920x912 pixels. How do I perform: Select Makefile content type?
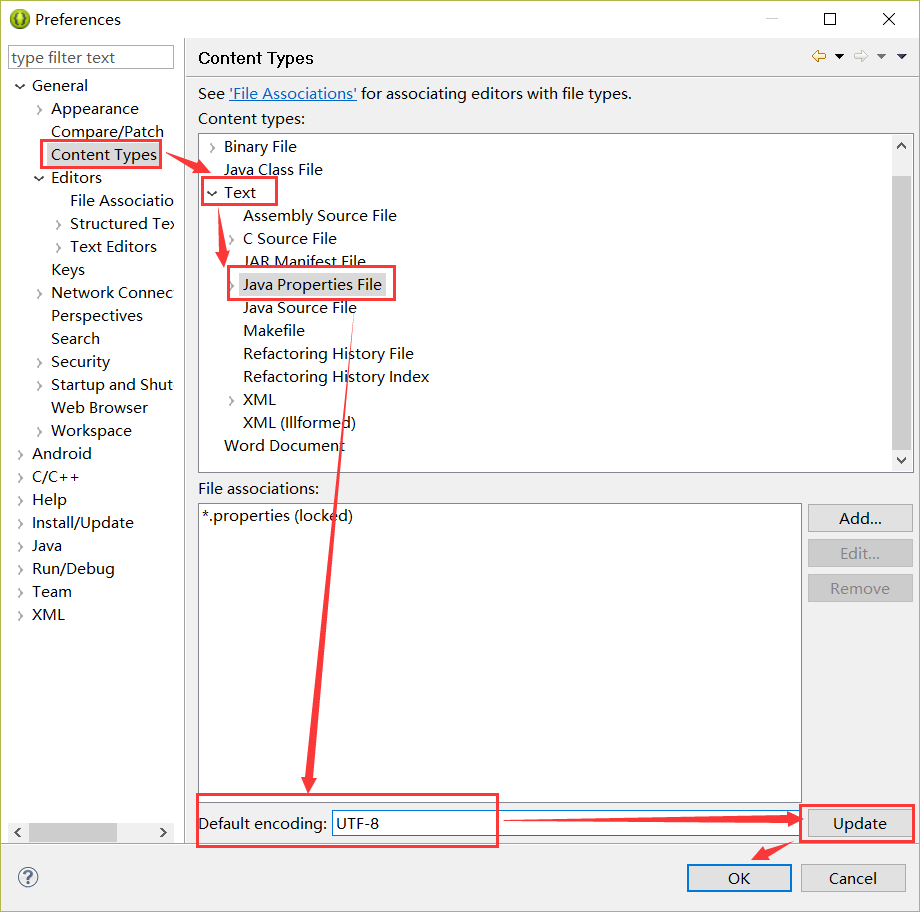pos(274,330)
